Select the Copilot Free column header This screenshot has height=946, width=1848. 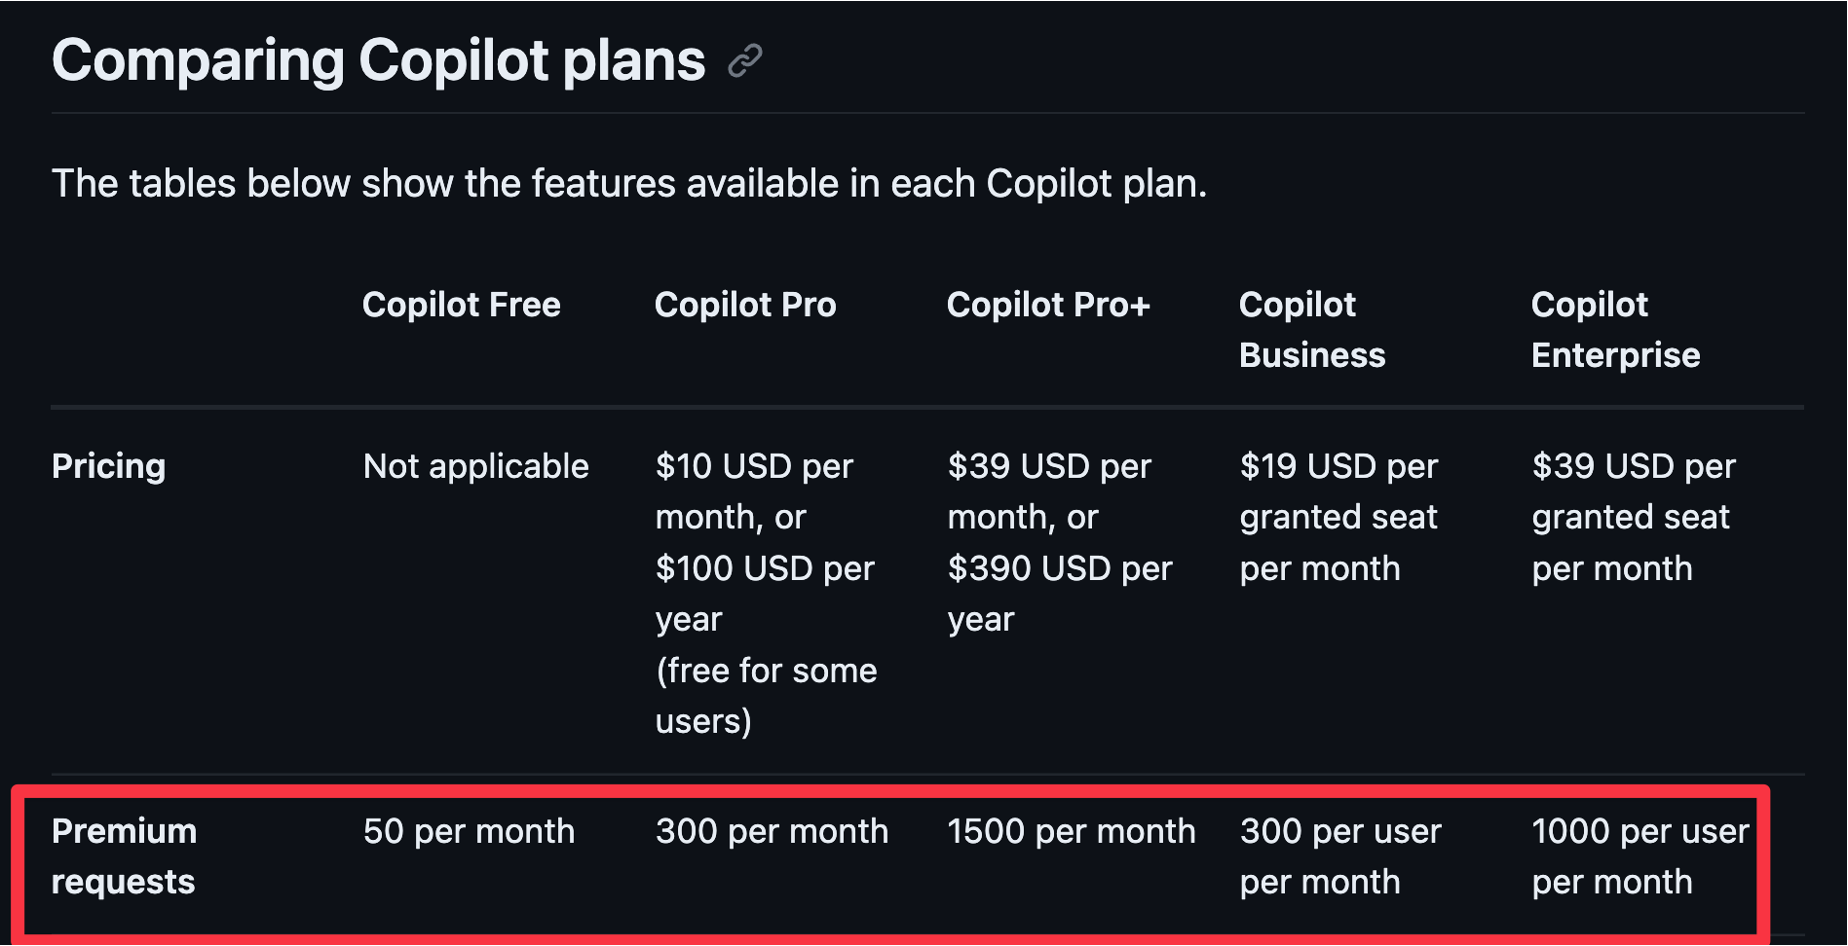(461, 305)
